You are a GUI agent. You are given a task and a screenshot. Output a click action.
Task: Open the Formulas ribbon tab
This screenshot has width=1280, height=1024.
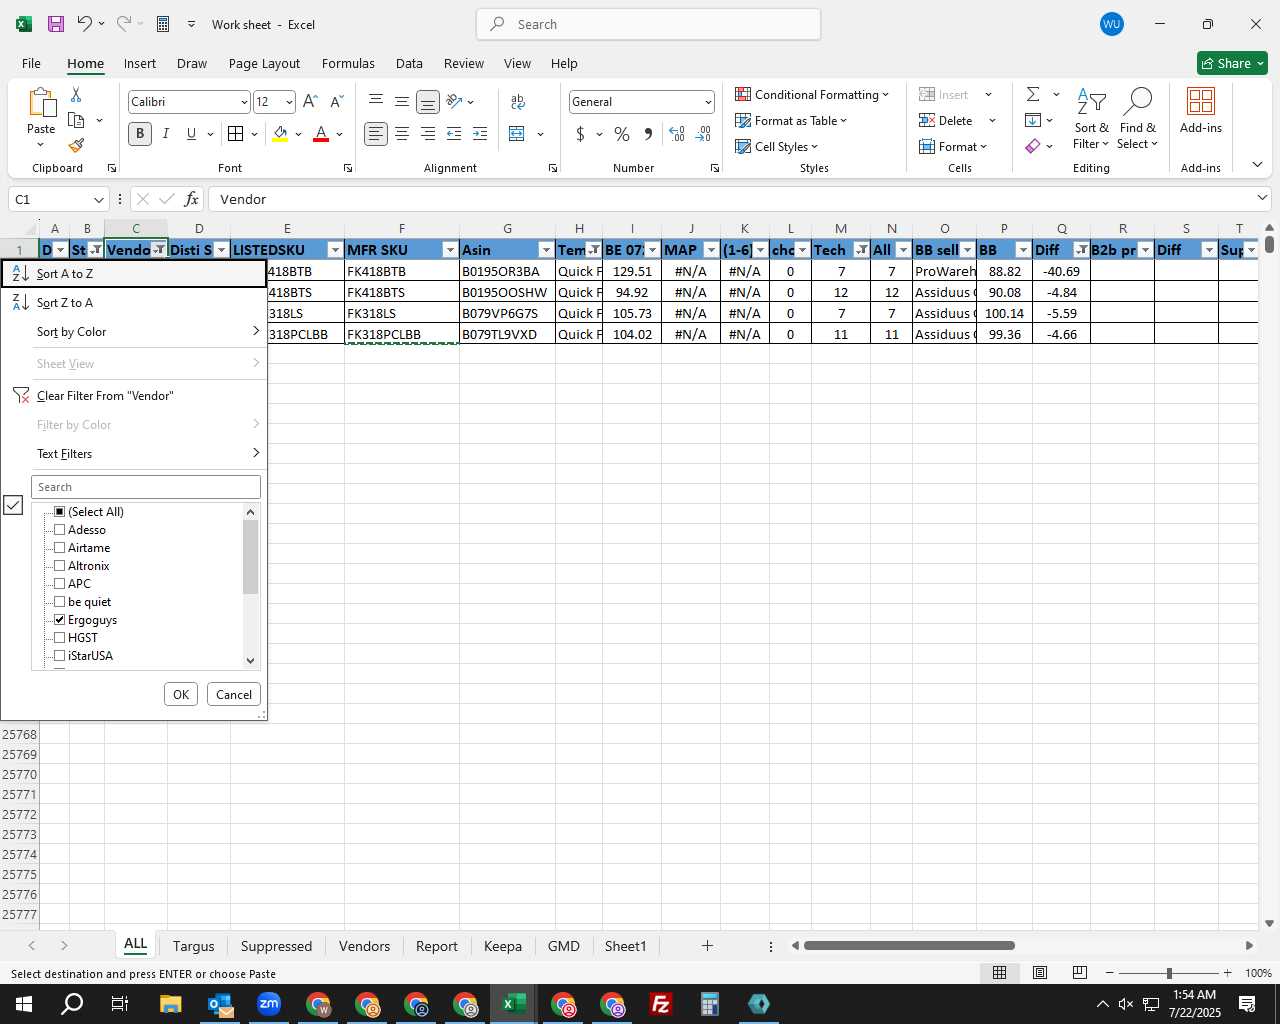pyautogui.click(x=348, y=63)
